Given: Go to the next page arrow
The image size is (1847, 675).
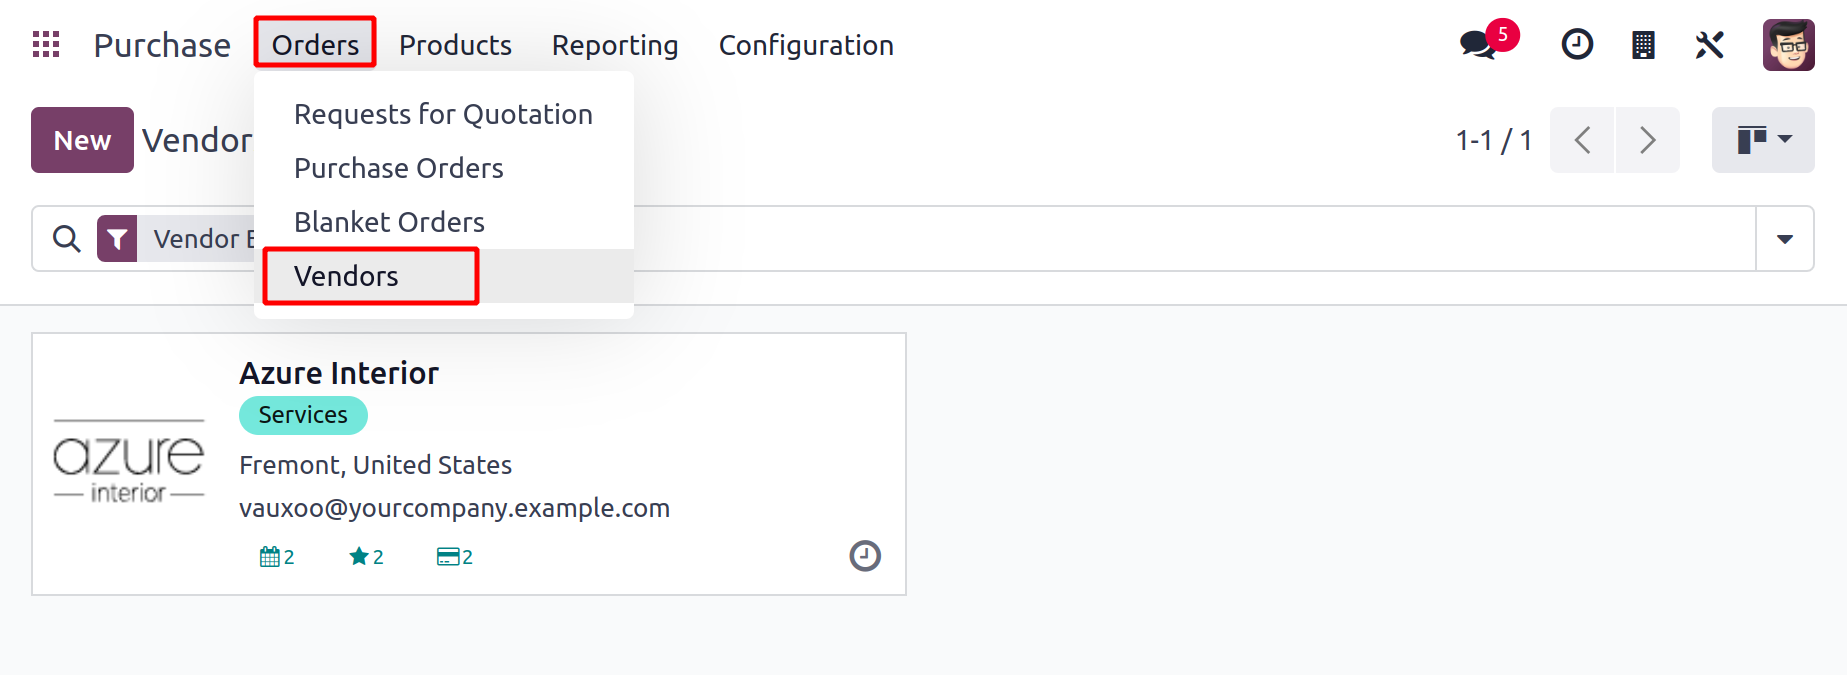Looking at the screenshot, I should point(1647,140).
